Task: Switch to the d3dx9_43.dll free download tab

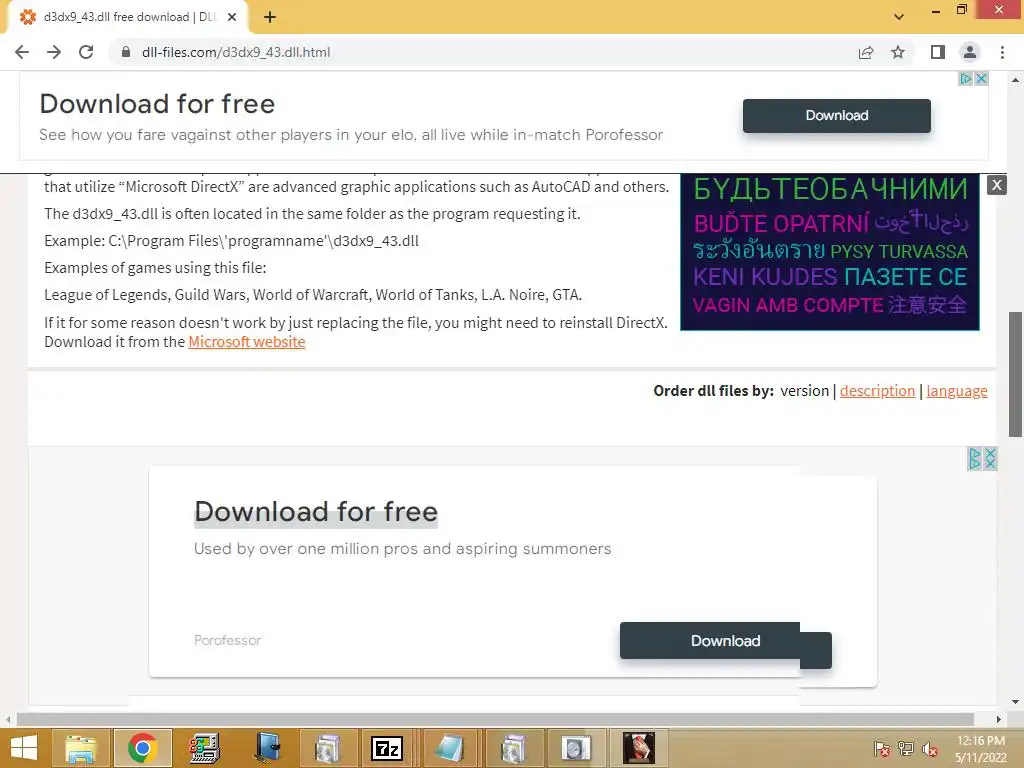Action: tap(127, 17)
